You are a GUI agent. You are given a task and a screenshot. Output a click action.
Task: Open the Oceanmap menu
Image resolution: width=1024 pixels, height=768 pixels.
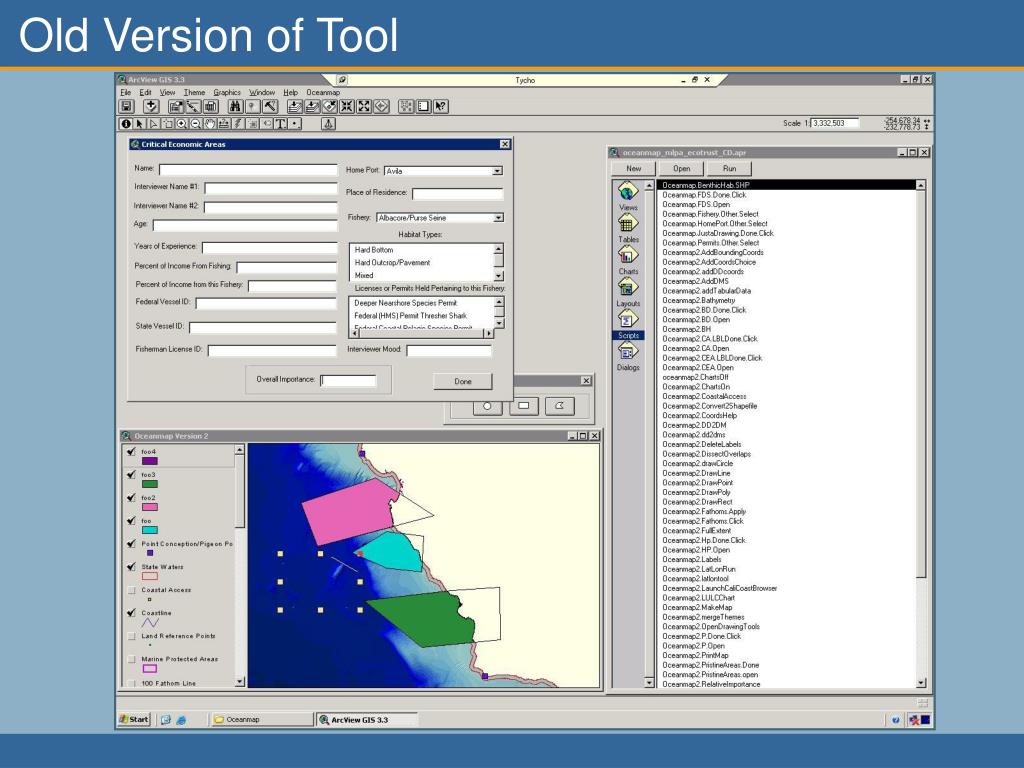pos(323,93)
